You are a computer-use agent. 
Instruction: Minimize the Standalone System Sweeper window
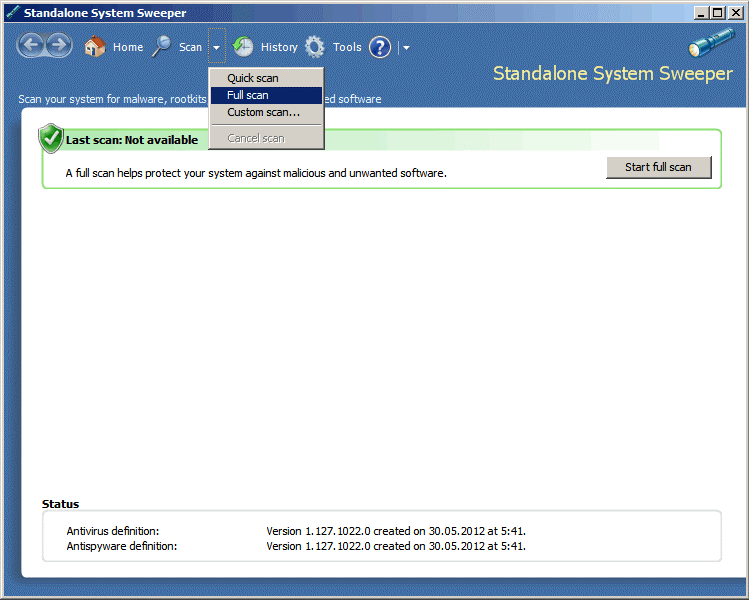[701, 12]
